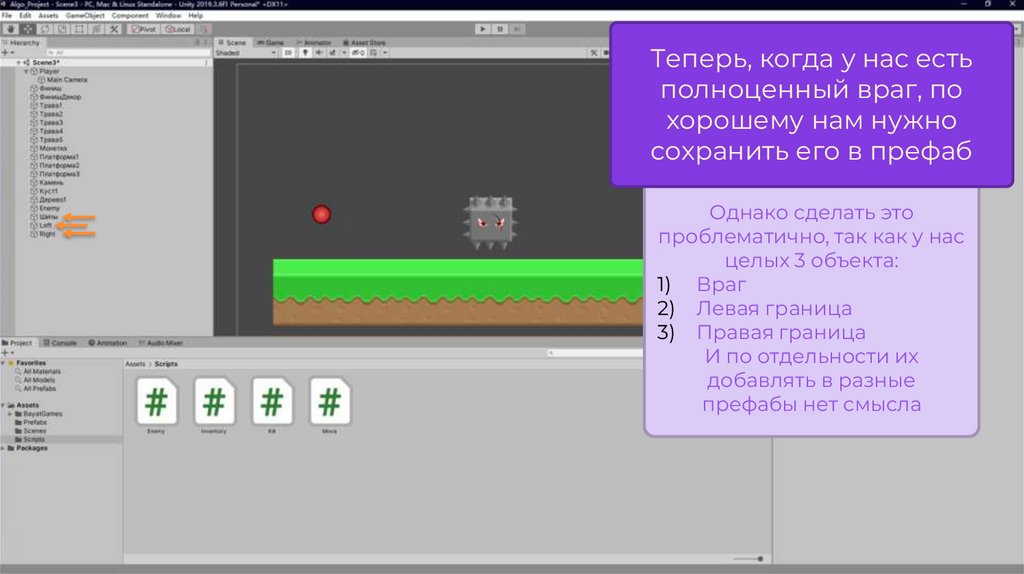Select the combined Transform tool
The height and width of the screenshot is (574, 1024).
pyautogui.click(x=96, y=29)
